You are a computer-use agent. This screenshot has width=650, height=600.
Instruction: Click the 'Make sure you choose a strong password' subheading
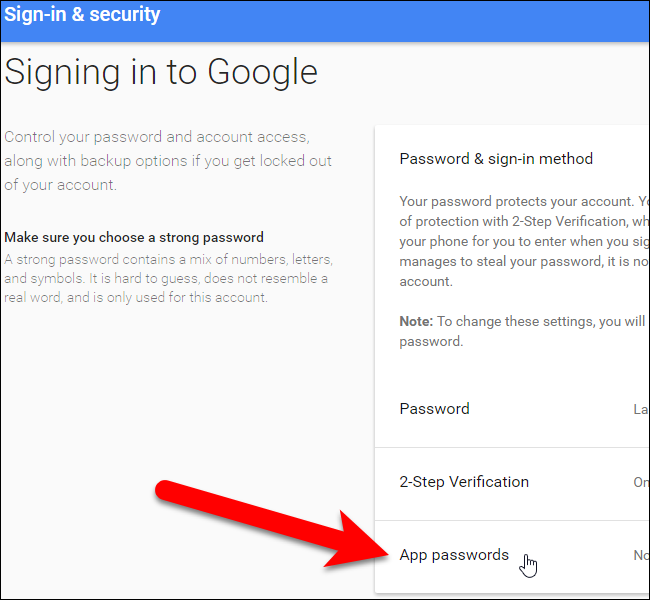(134, 237)
